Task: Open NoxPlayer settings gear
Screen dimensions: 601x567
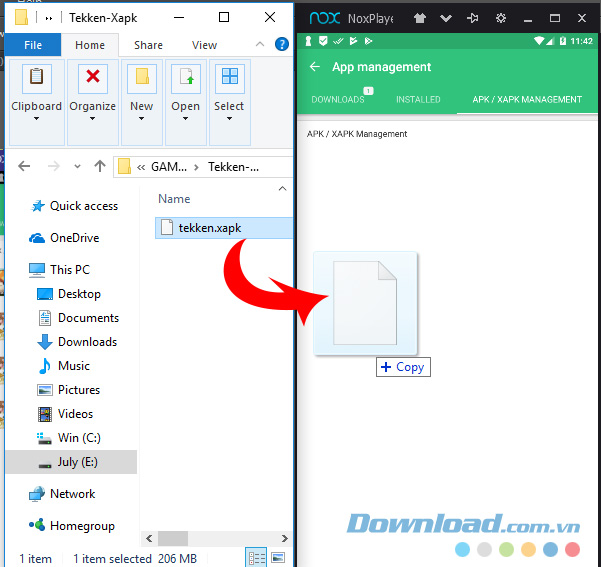Action: click(x=501, y=18)
